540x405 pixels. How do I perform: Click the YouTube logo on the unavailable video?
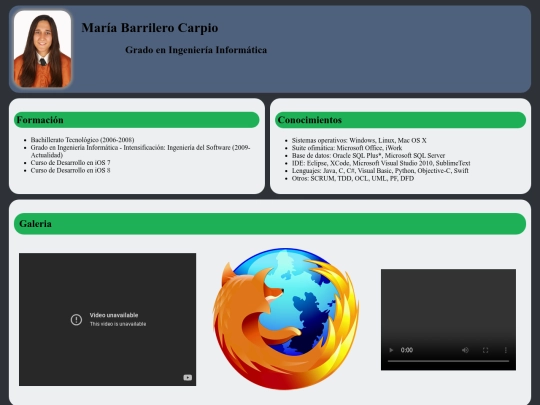tap(188, 377)
